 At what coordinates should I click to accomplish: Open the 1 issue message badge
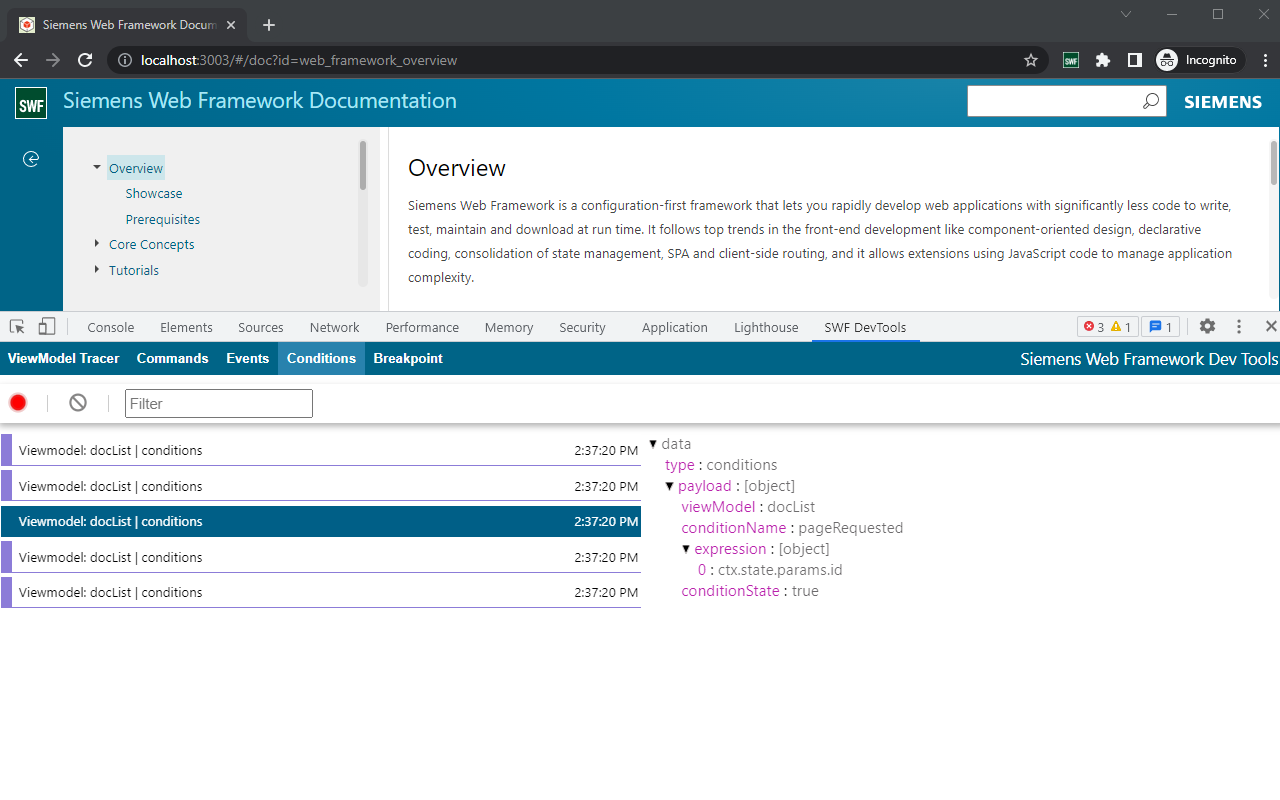(x=1161, y=327)
